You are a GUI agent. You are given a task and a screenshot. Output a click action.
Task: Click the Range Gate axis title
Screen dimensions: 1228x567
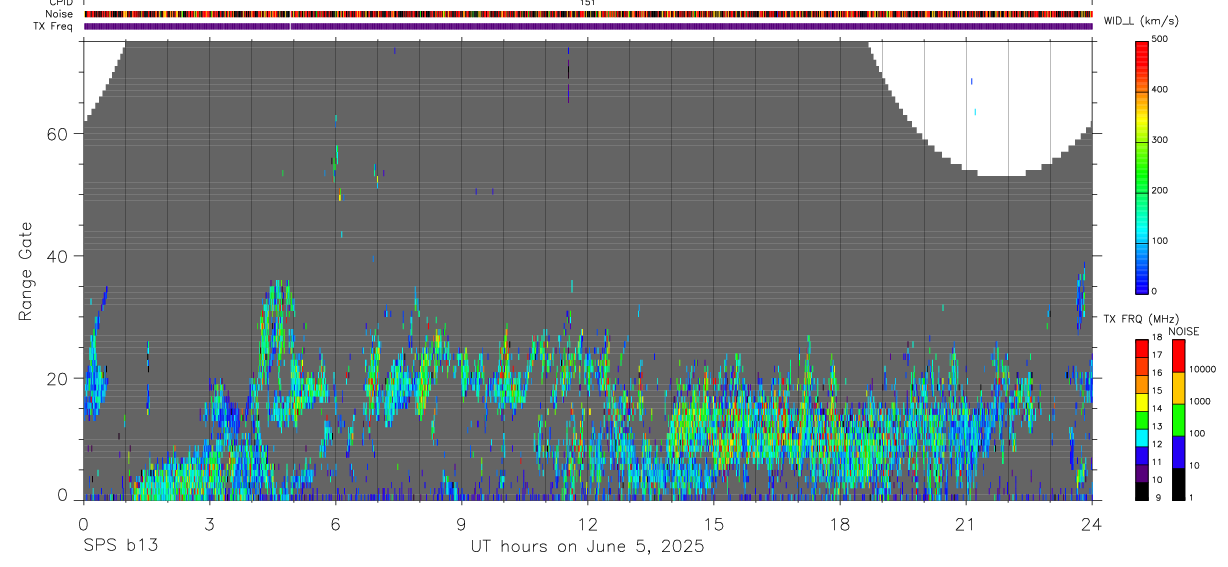[x=25, y=271]
